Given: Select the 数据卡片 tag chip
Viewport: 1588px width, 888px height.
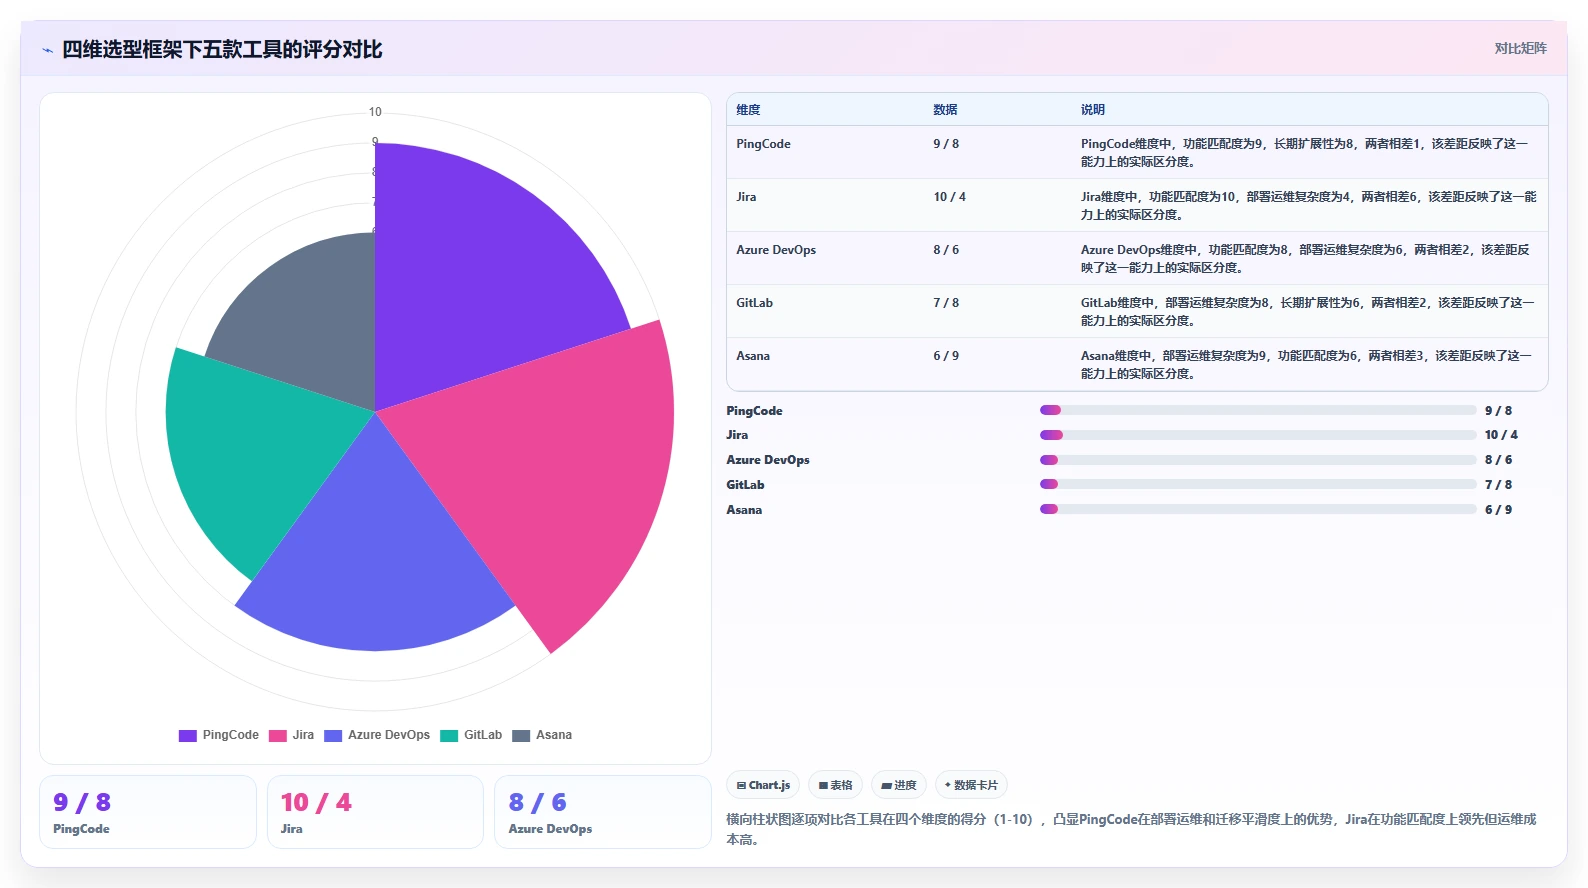Looking at the screenshot, I should [971, 785].
